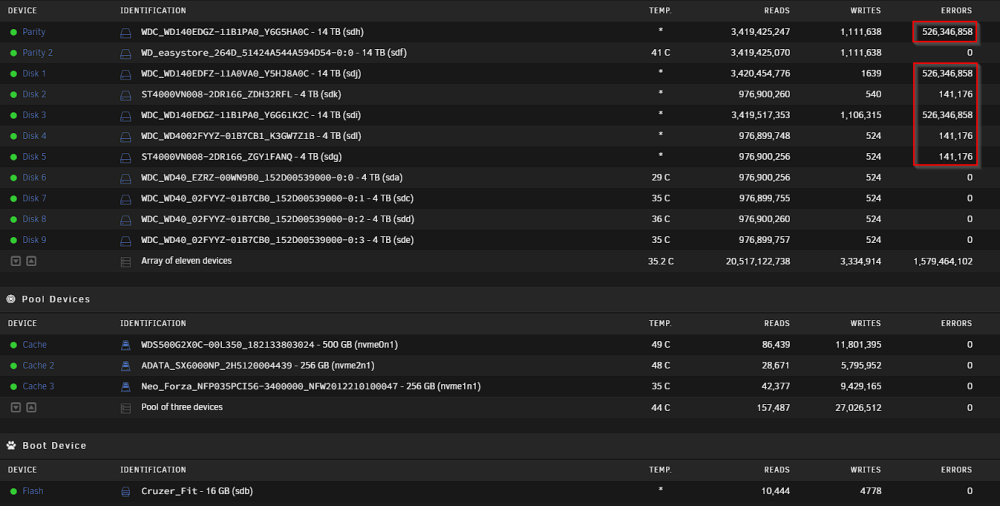Click the green status dot for Cache
Screen dimensions: 1000x506
[13, 345]
